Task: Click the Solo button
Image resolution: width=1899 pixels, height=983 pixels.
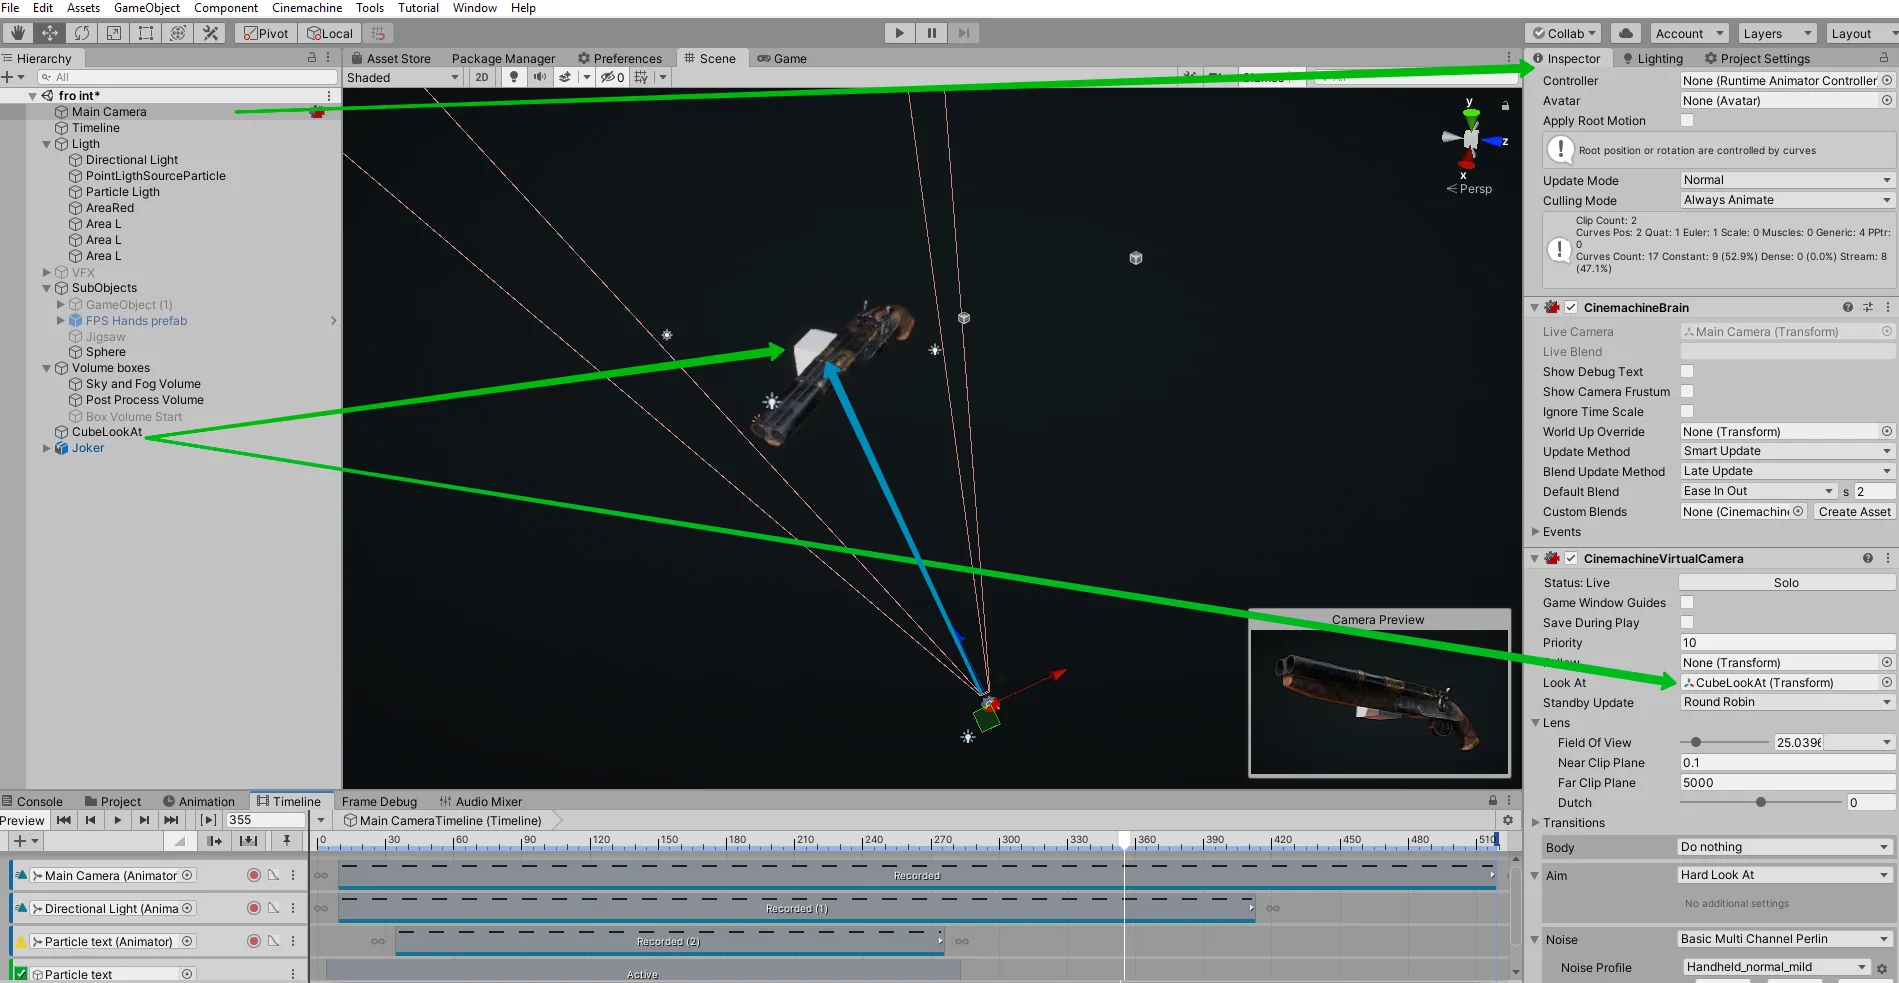Action: (x=1786, y=582)
